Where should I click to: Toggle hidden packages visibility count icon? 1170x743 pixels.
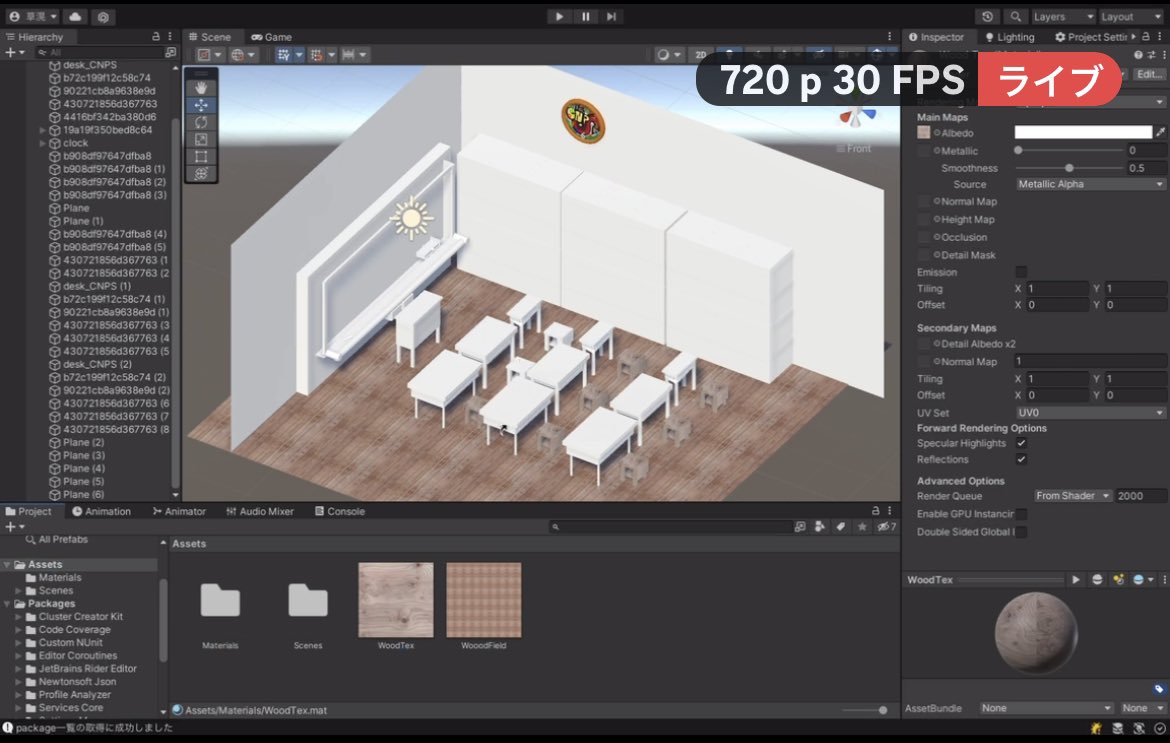886,527
